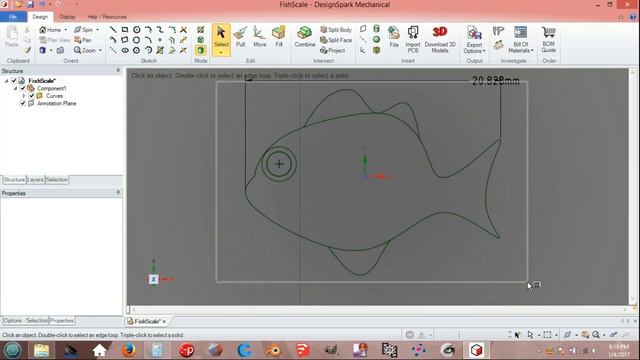Select Annotation Plane in structure tree
The image size is (640, 360).
click(56, 104)
